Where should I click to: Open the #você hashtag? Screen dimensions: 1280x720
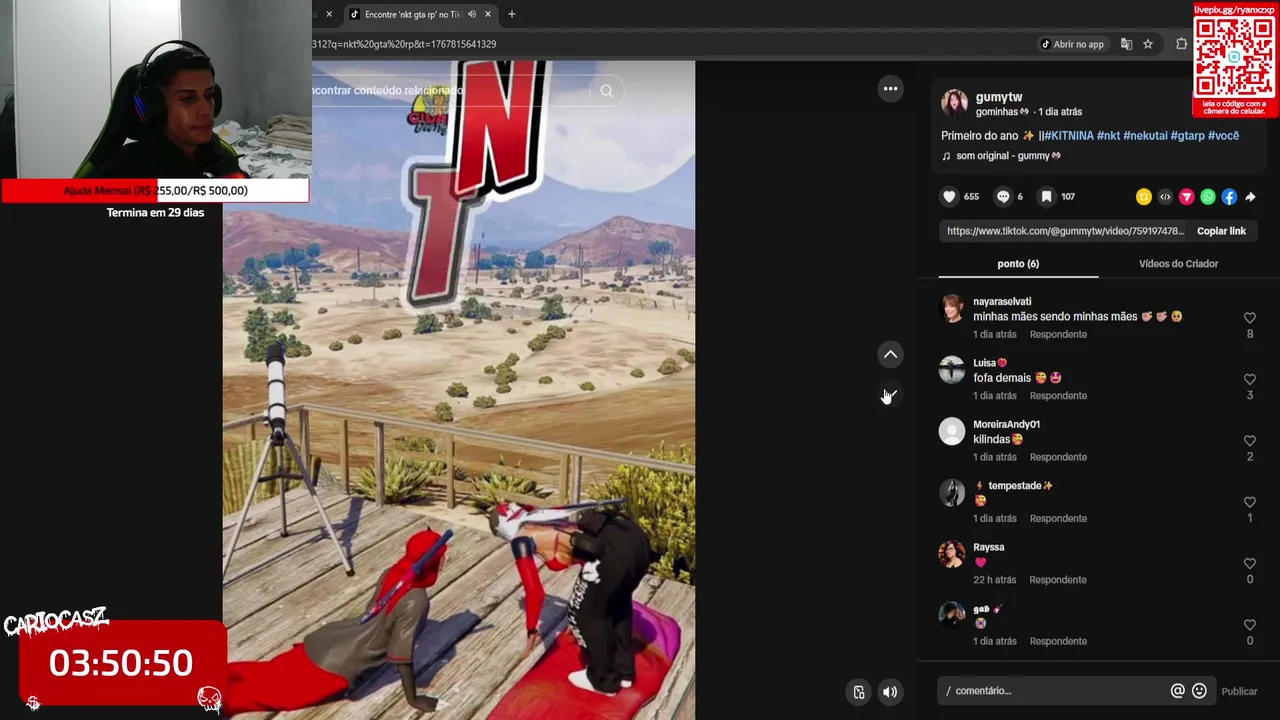(x=1223, y=136)
